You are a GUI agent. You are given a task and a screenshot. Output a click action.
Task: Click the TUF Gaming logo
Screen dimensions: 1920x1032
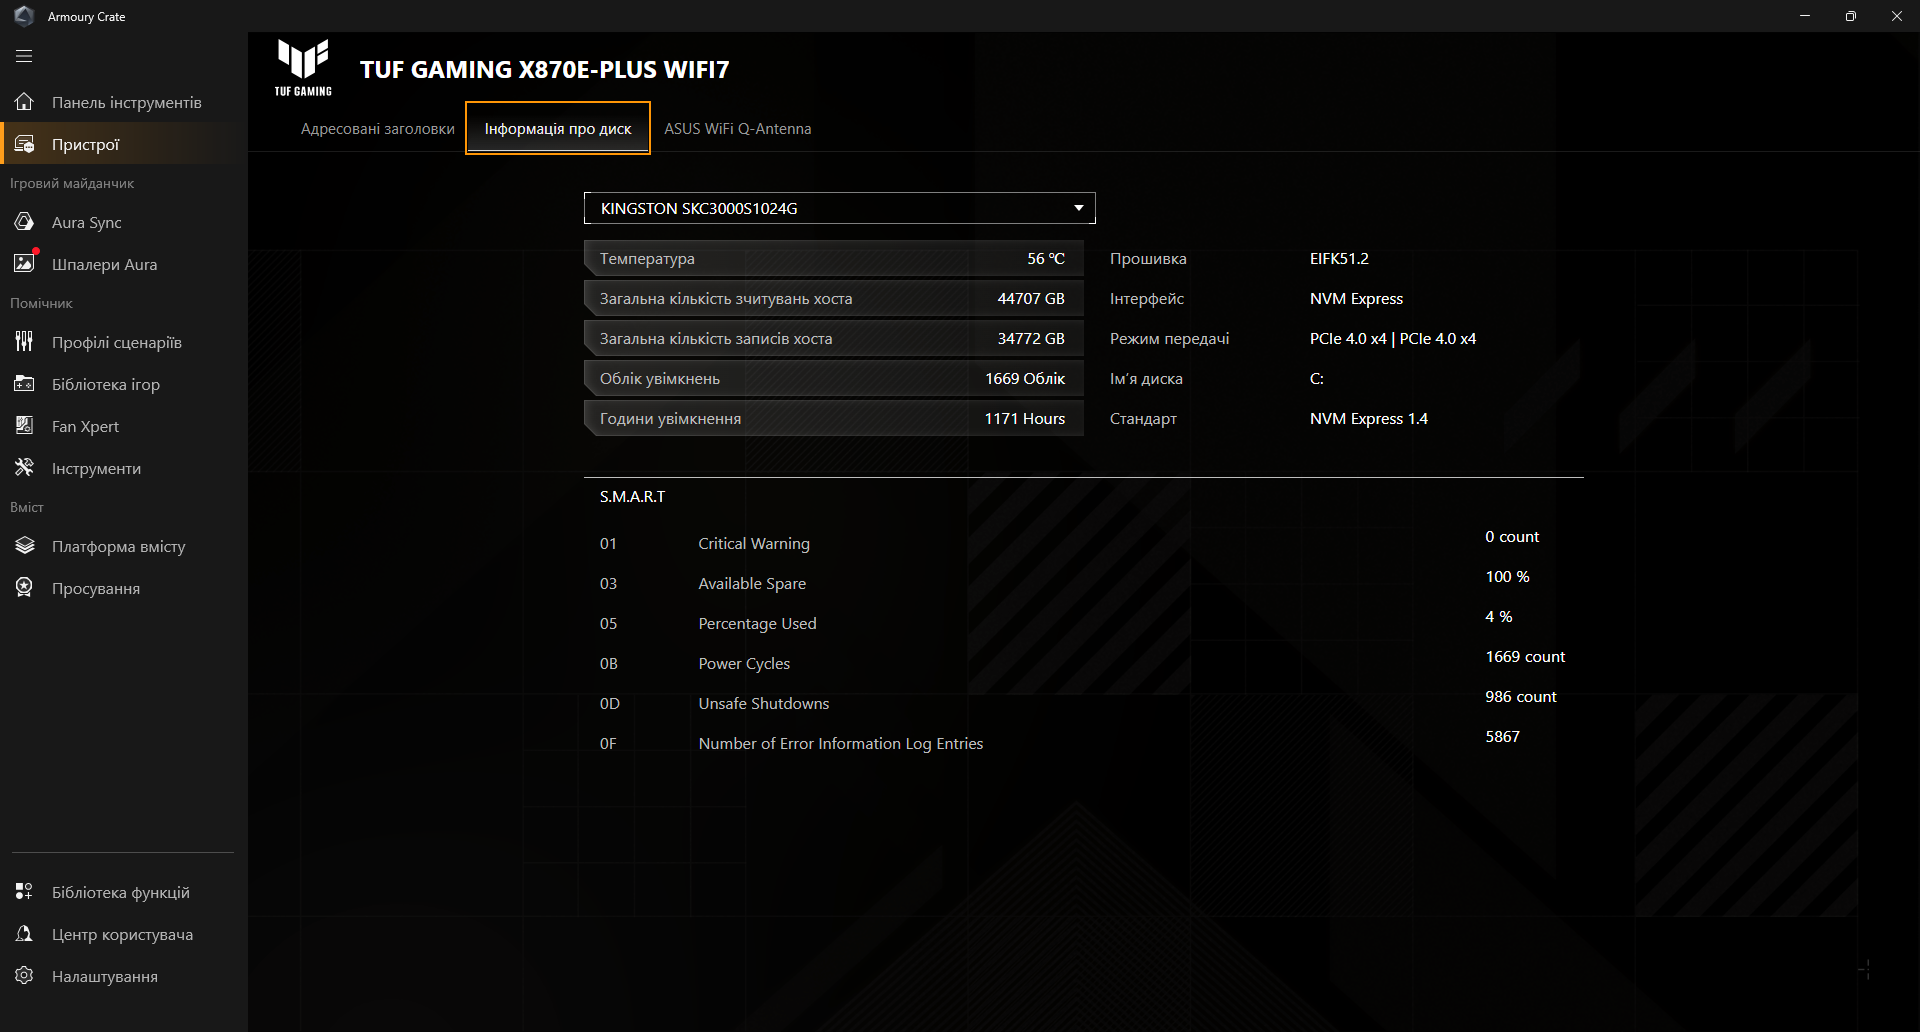click(303, 68)
